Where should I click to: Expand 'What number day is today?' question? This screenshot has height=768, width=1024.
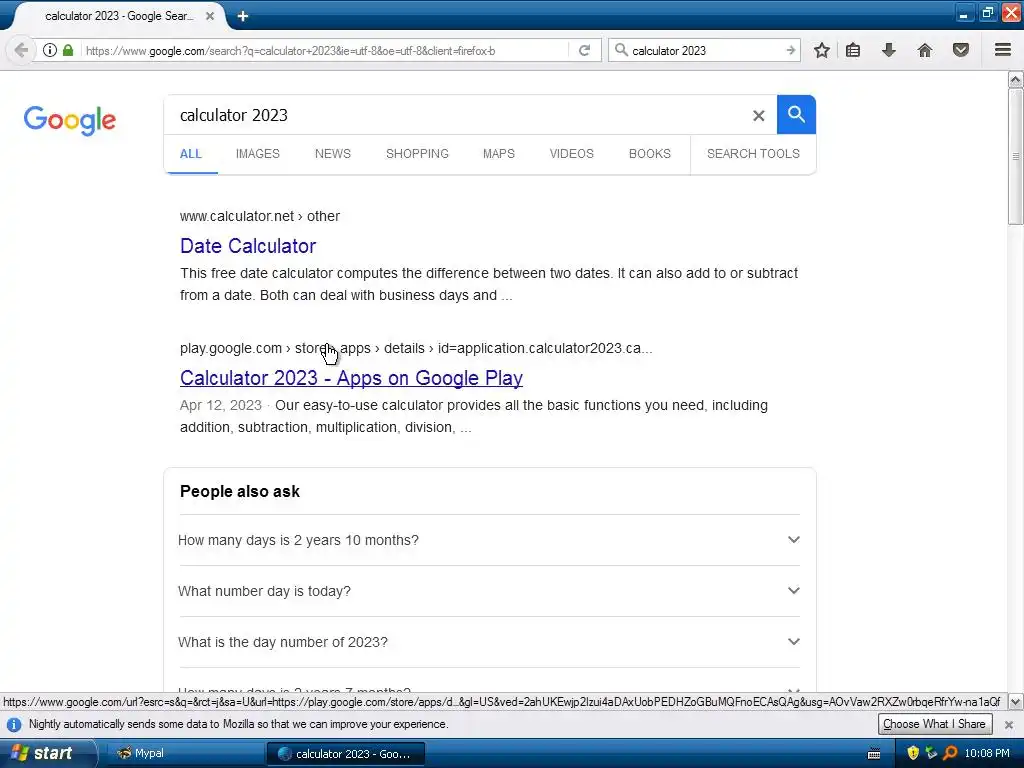[489, 591]
